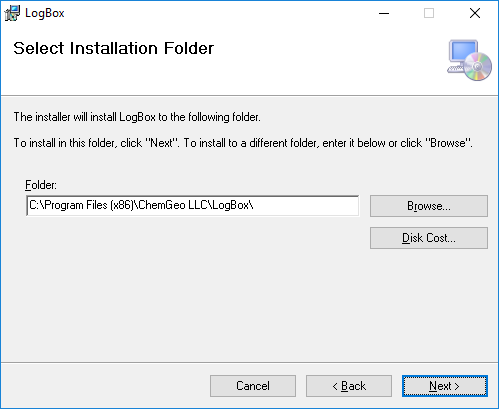Cancel the LogBox installation
Image resolution: width=499 pixels, height=409 pixels.
pyautogui.click(x=253, y=386)
